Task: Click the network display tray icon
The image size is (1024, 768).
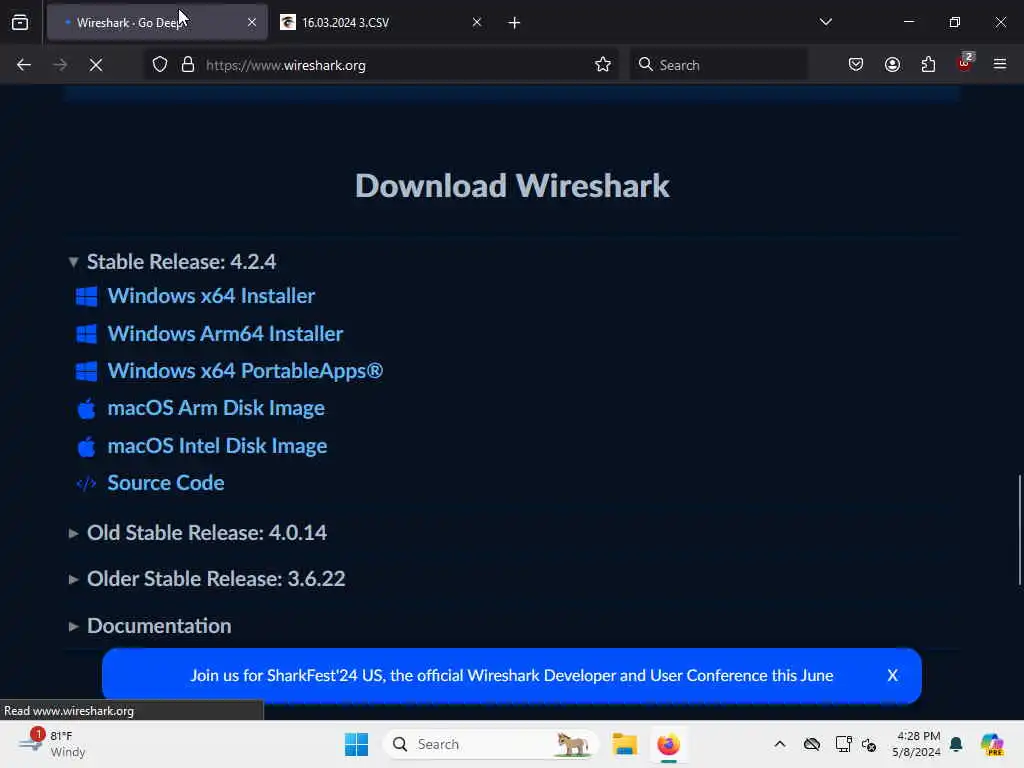Action: 843,744
